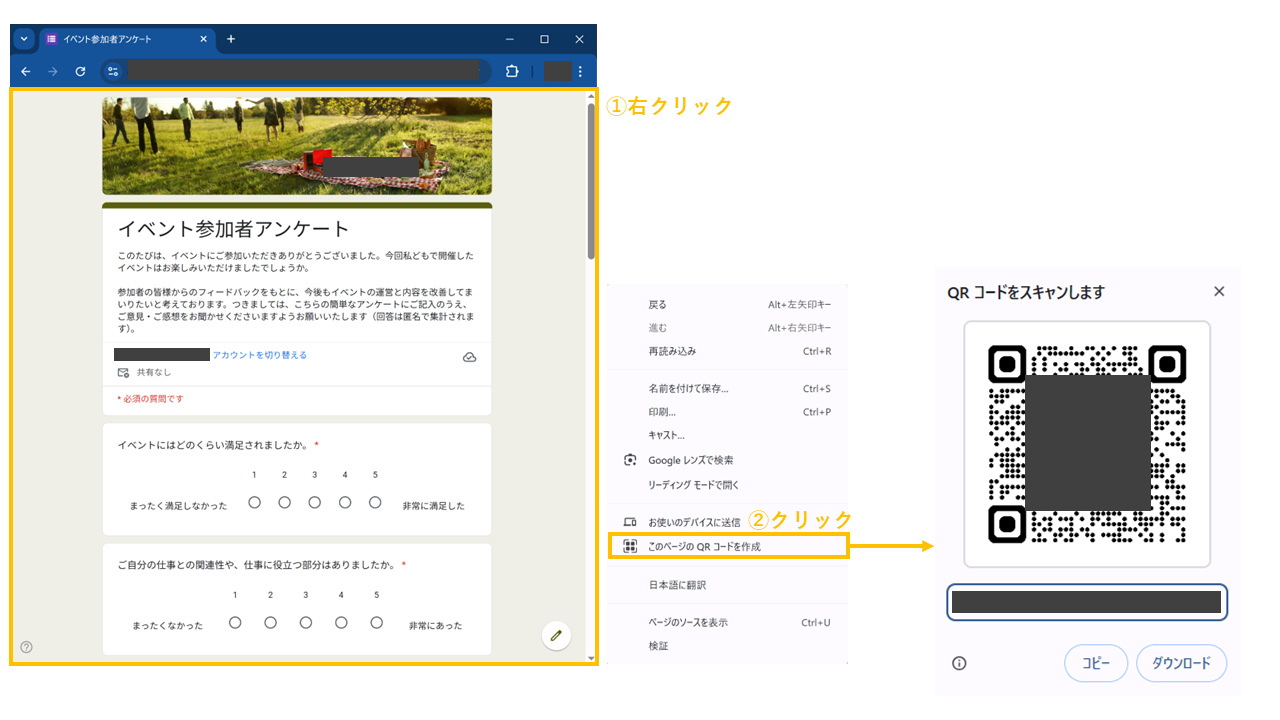Click the イベントにはどのくらい満足されましたか question text
Image resolution: width=1280 pixels, height=720 pixels.
click(x=214, y=445)
